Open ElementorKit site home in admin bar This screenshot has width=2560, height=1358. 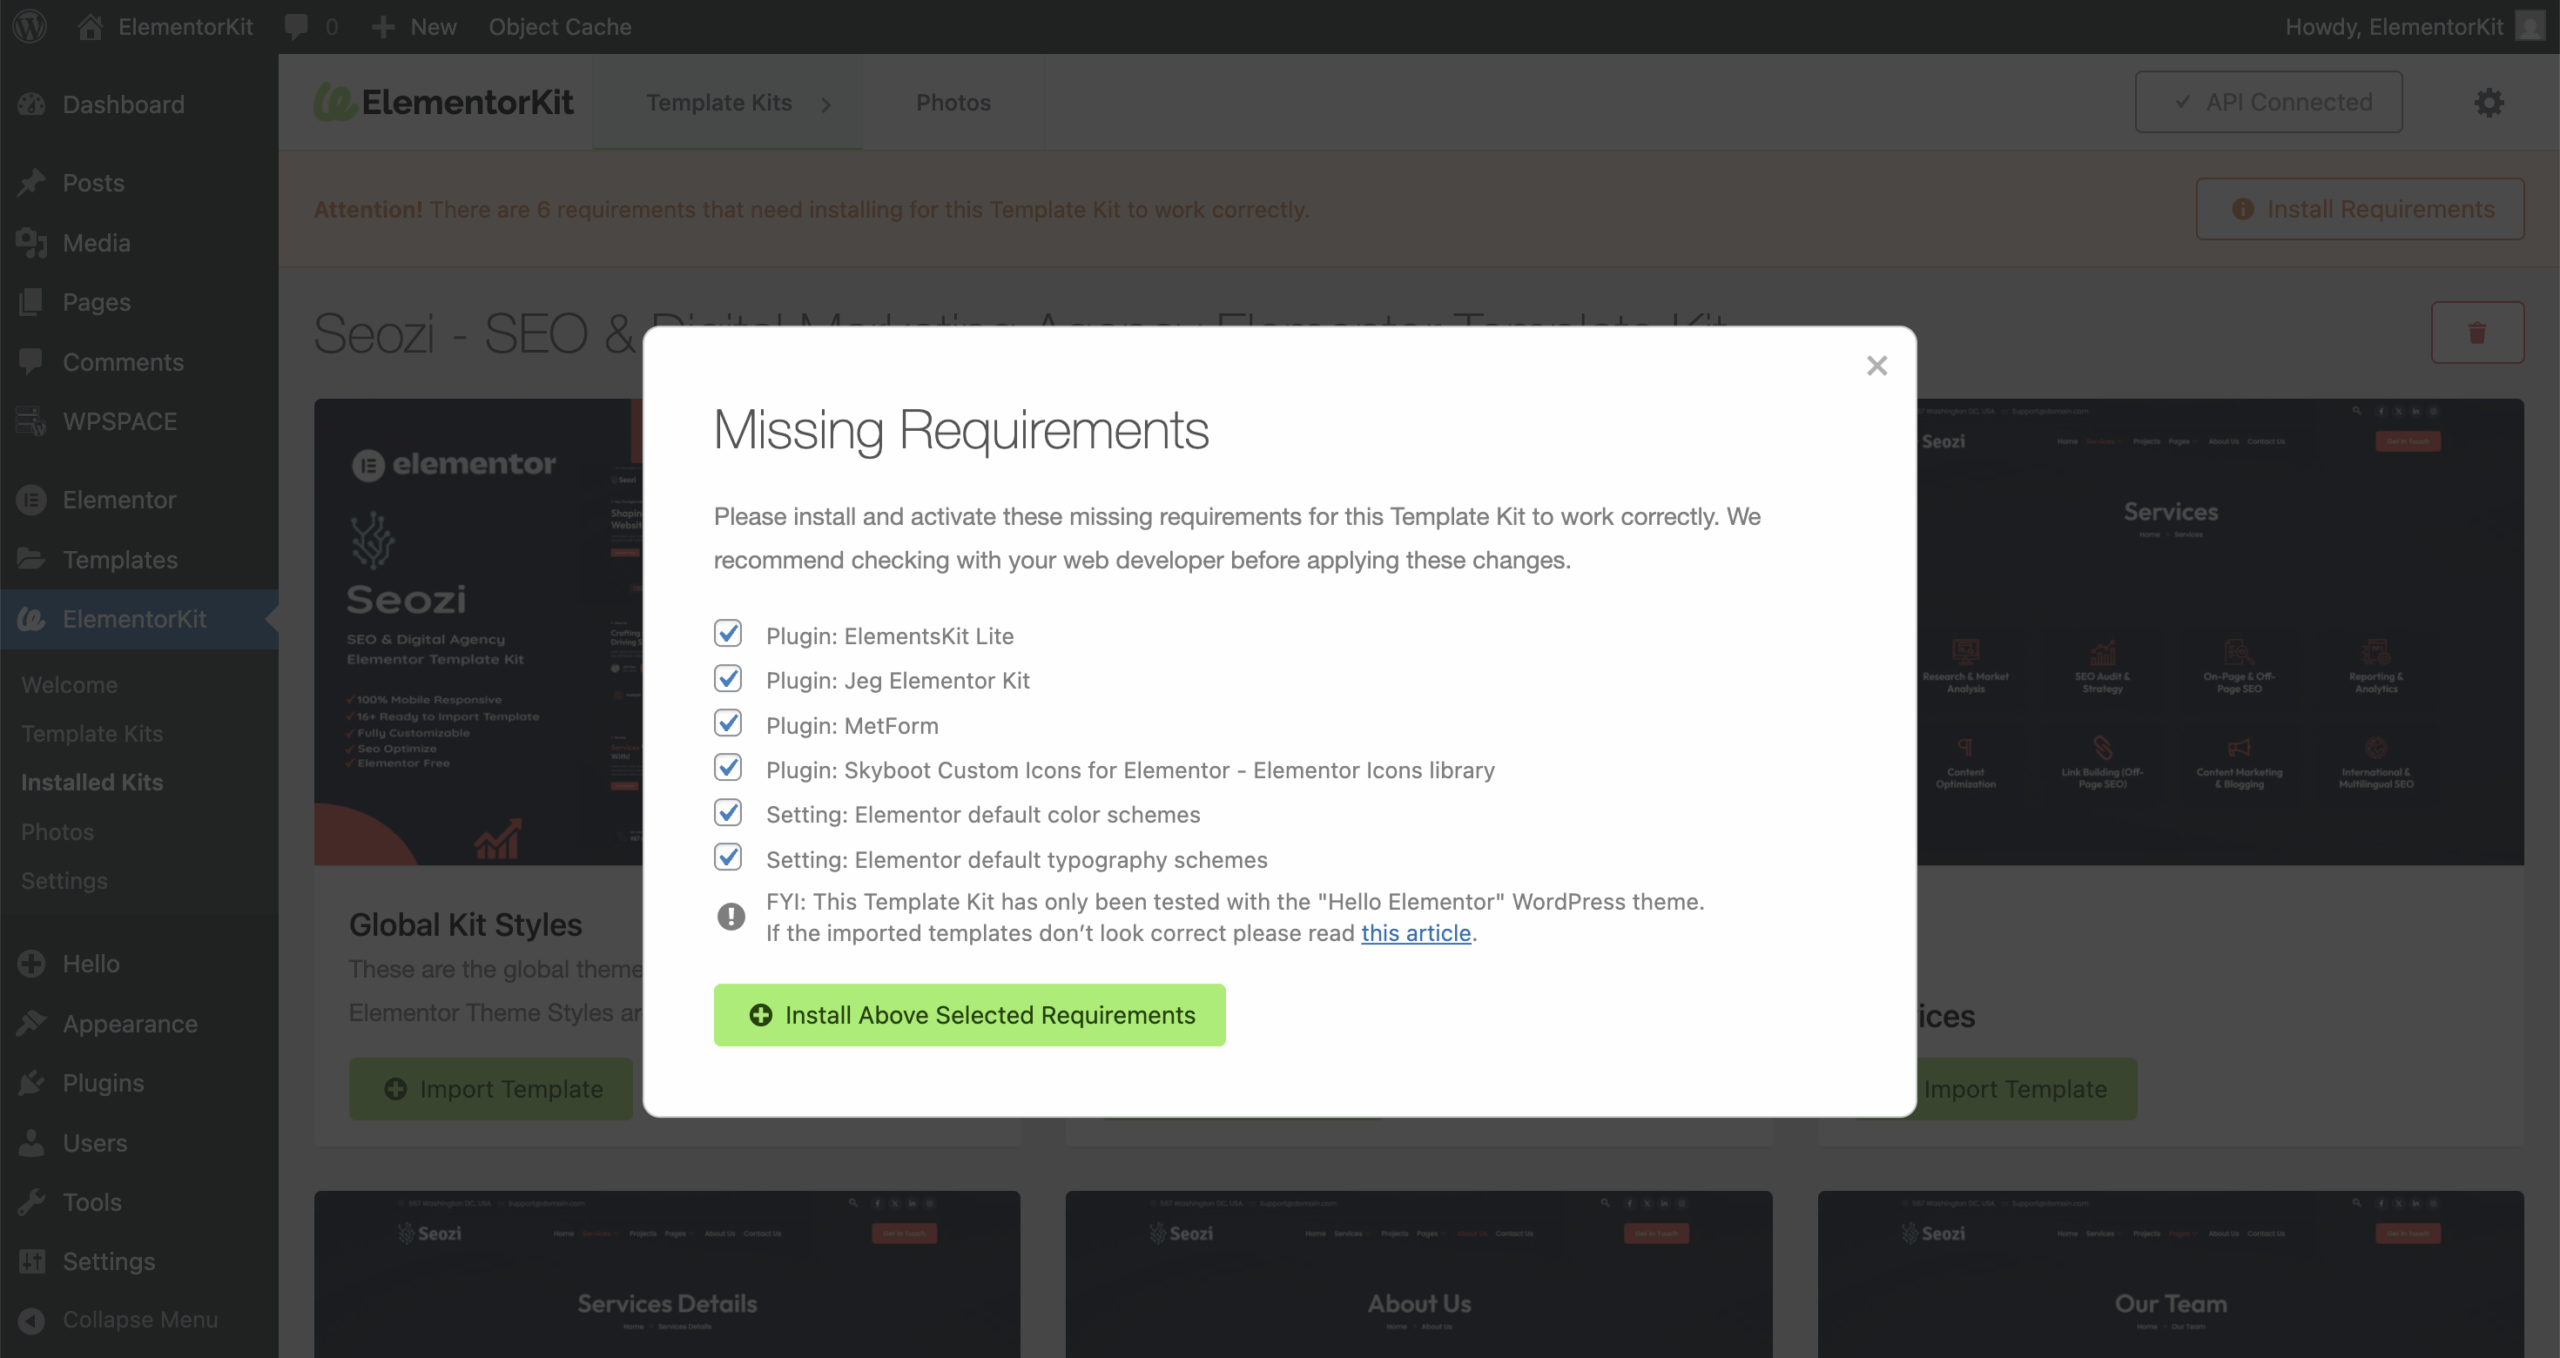pyautogui.click(x=166, y=27)
